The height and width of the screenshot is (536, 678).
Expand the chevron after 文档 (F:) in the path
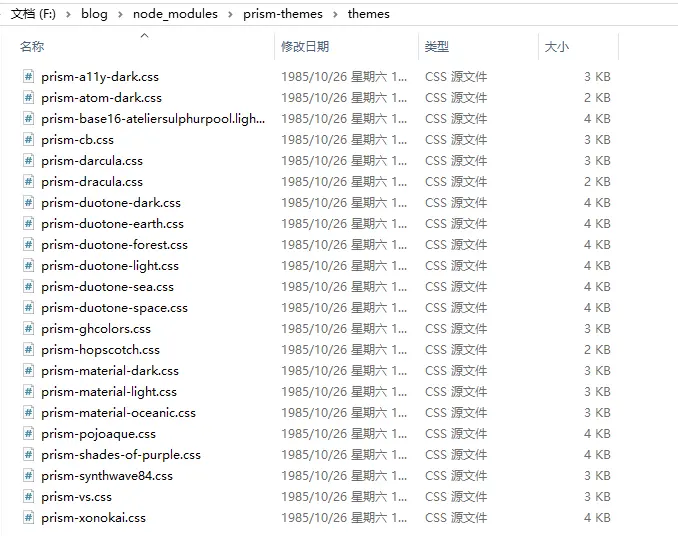[68, 14]
